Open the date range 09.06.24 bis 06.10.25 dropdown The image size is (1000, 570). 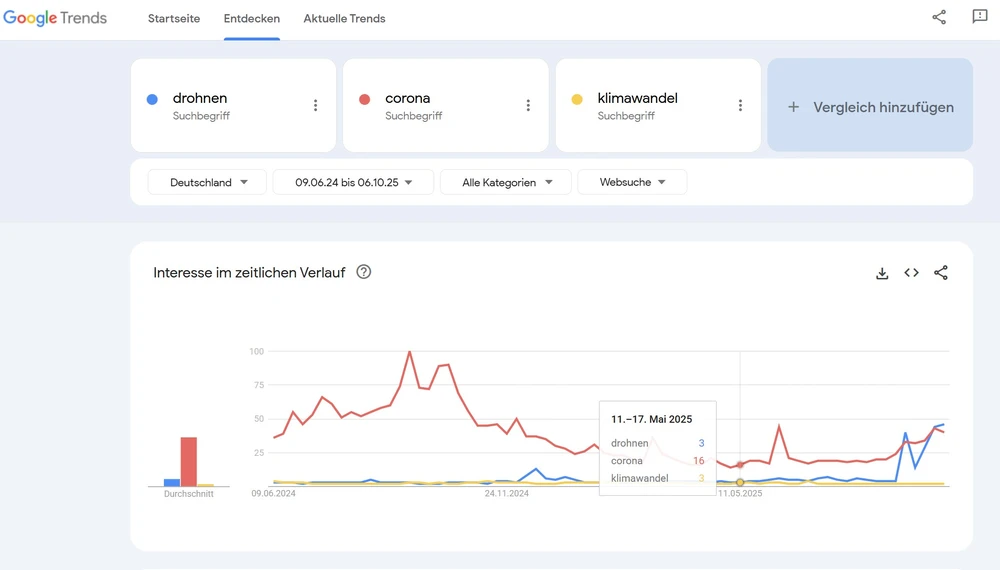coord(353,182)
